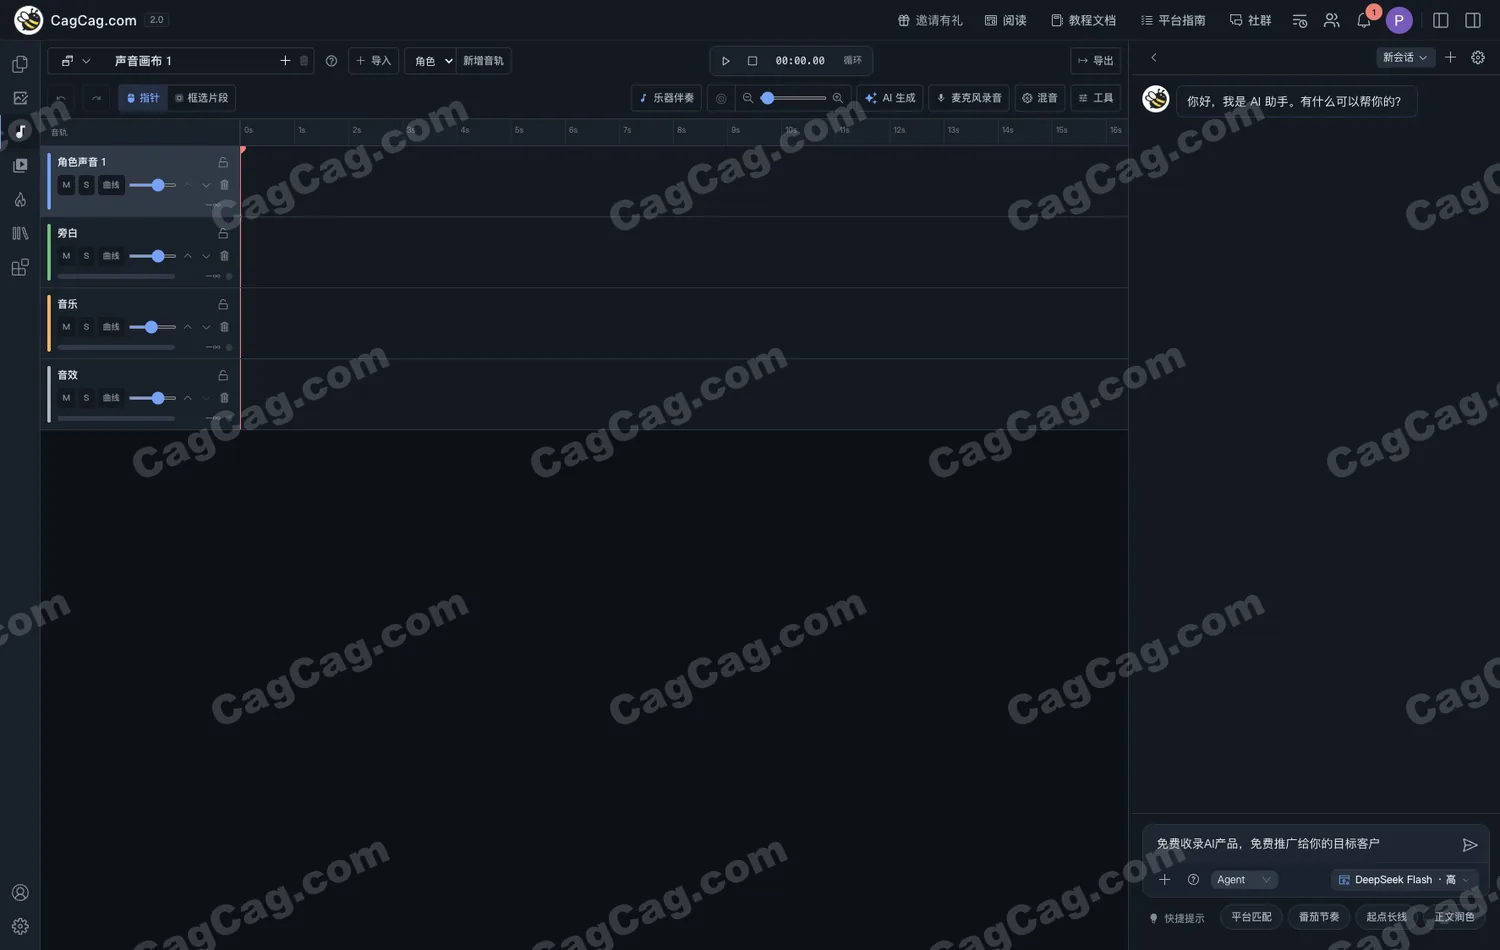This screenshot has width=1500, height=950.
Task: Open the image gallery sidebar icon
Action: click(20, 98)
